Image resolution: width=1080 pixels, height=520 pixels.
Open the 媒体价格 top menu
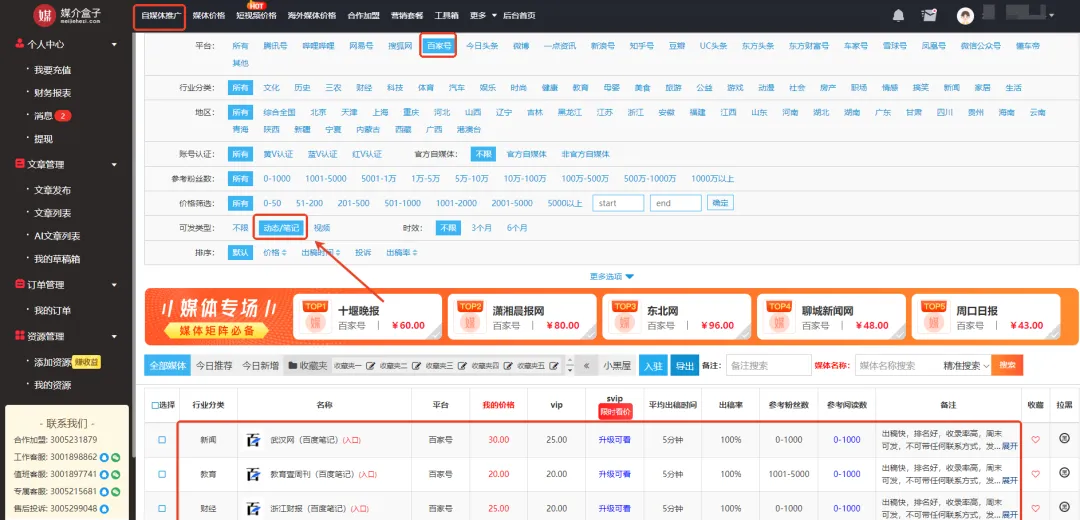pyautogui.click(x=209, y=15)
